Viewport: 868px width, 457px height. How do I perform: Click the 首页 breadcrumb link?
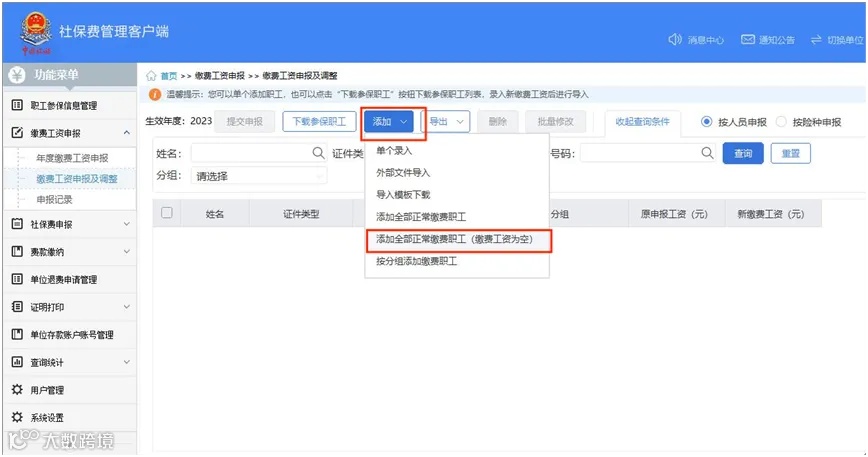pos(168,76)
